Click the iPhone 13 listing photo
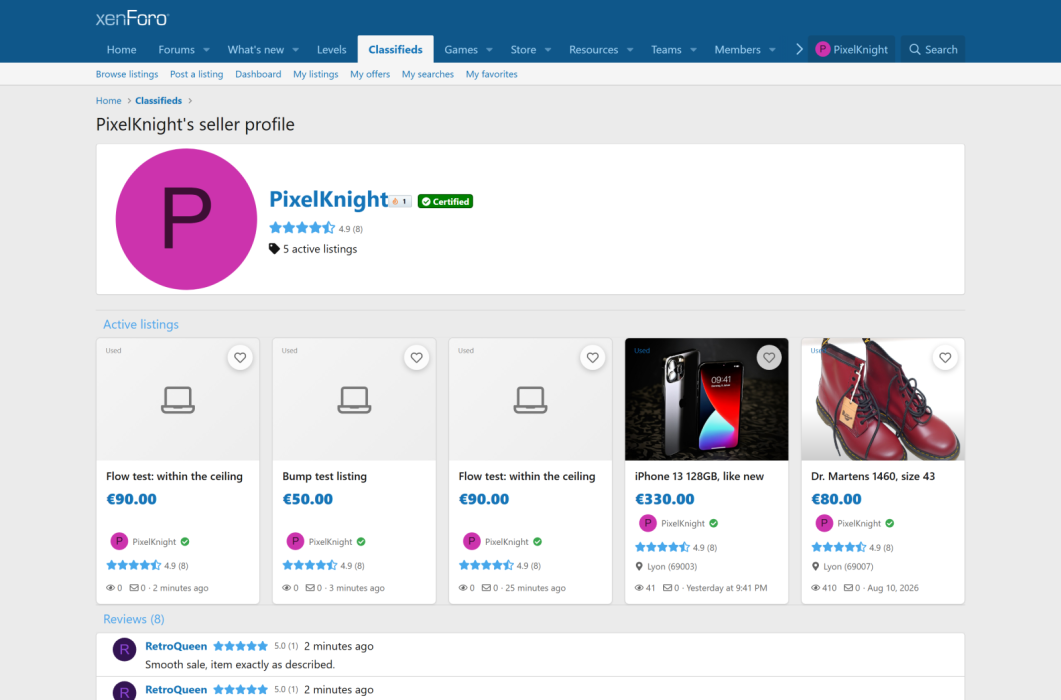 tap(706, 399)
